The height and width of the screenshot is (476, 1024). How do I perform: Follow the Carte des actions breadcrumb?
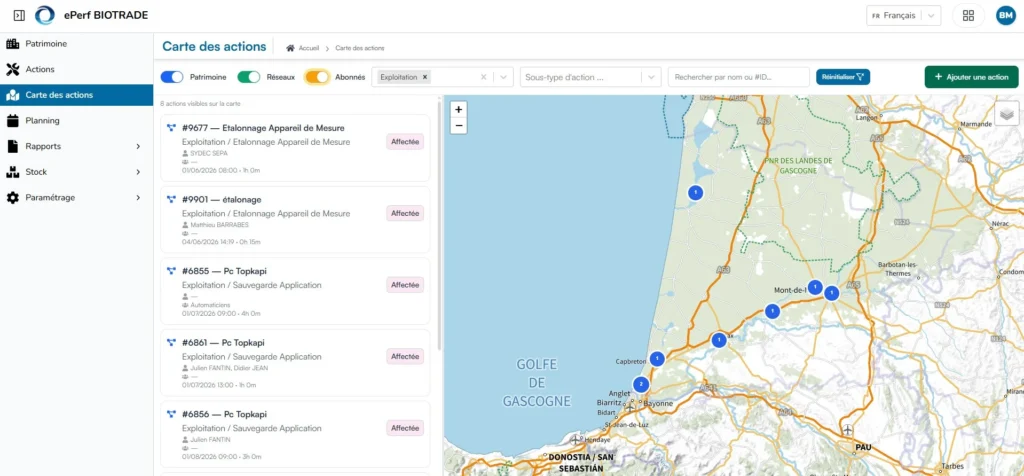(x=360, y=48)
